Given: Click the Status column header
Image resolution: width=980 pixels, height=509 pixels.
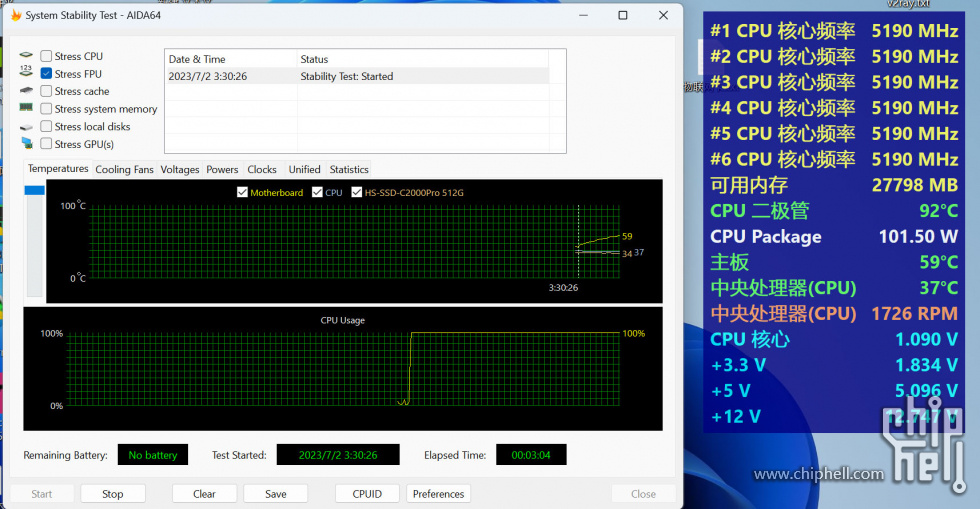Looking at the screenshot, I should pyautogui.click(x=422, y=59).
